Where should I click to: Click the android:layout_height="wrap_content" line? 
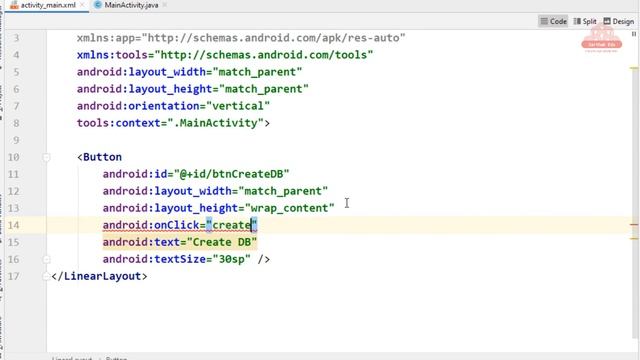218,208
